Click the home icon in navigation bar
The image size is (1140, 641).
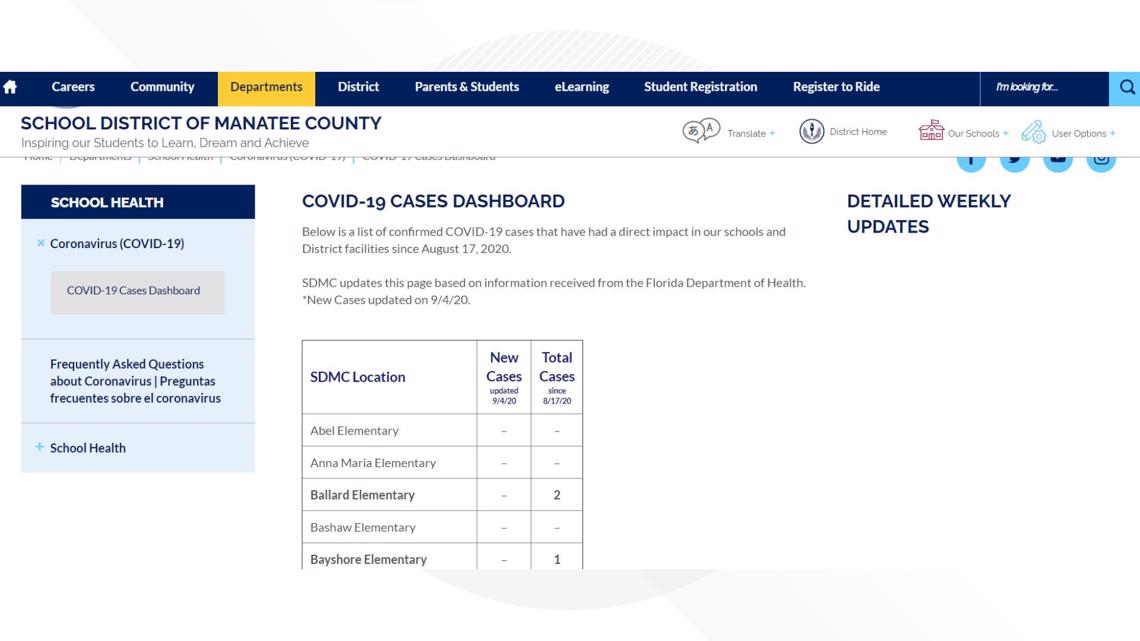[x=10, y=87]
